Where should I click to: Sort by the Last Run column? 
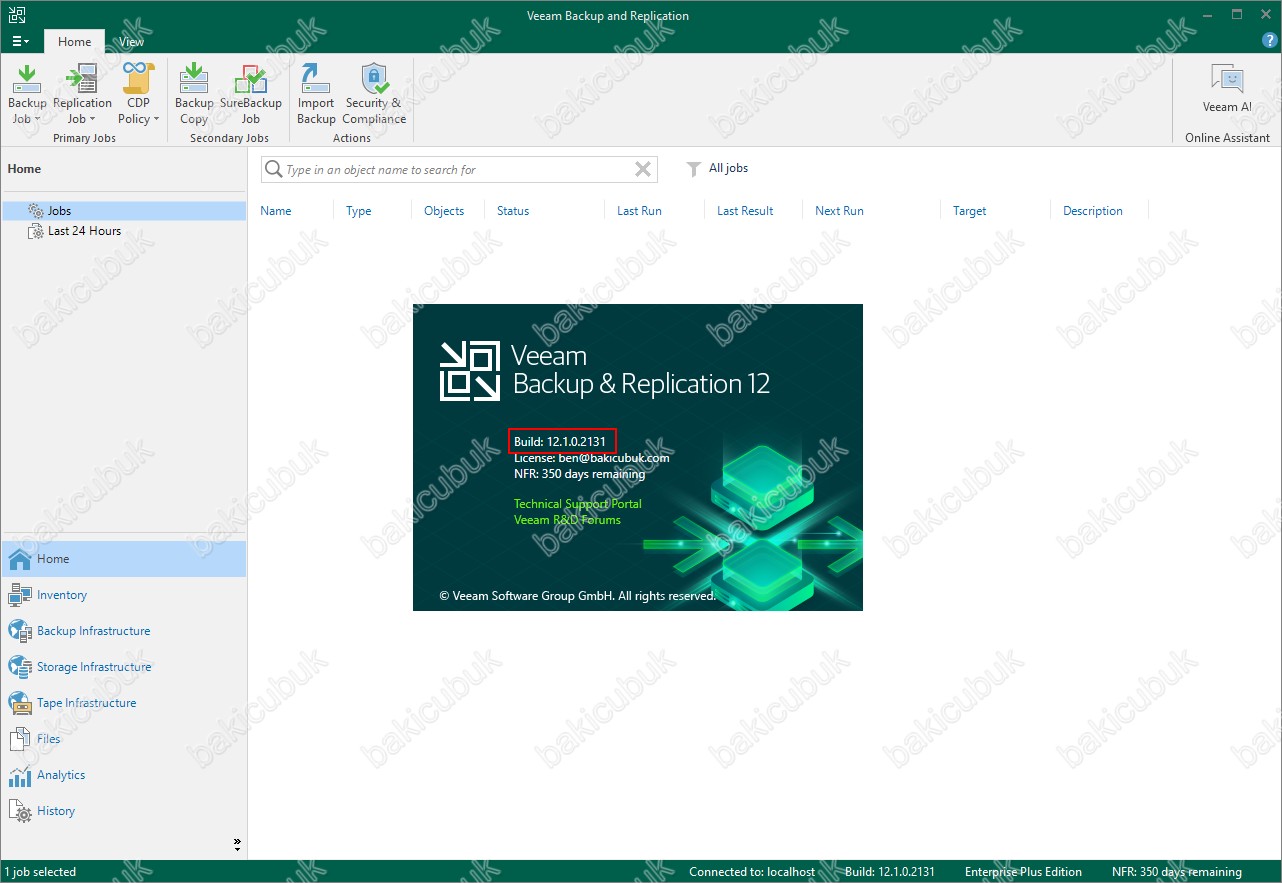639,211
